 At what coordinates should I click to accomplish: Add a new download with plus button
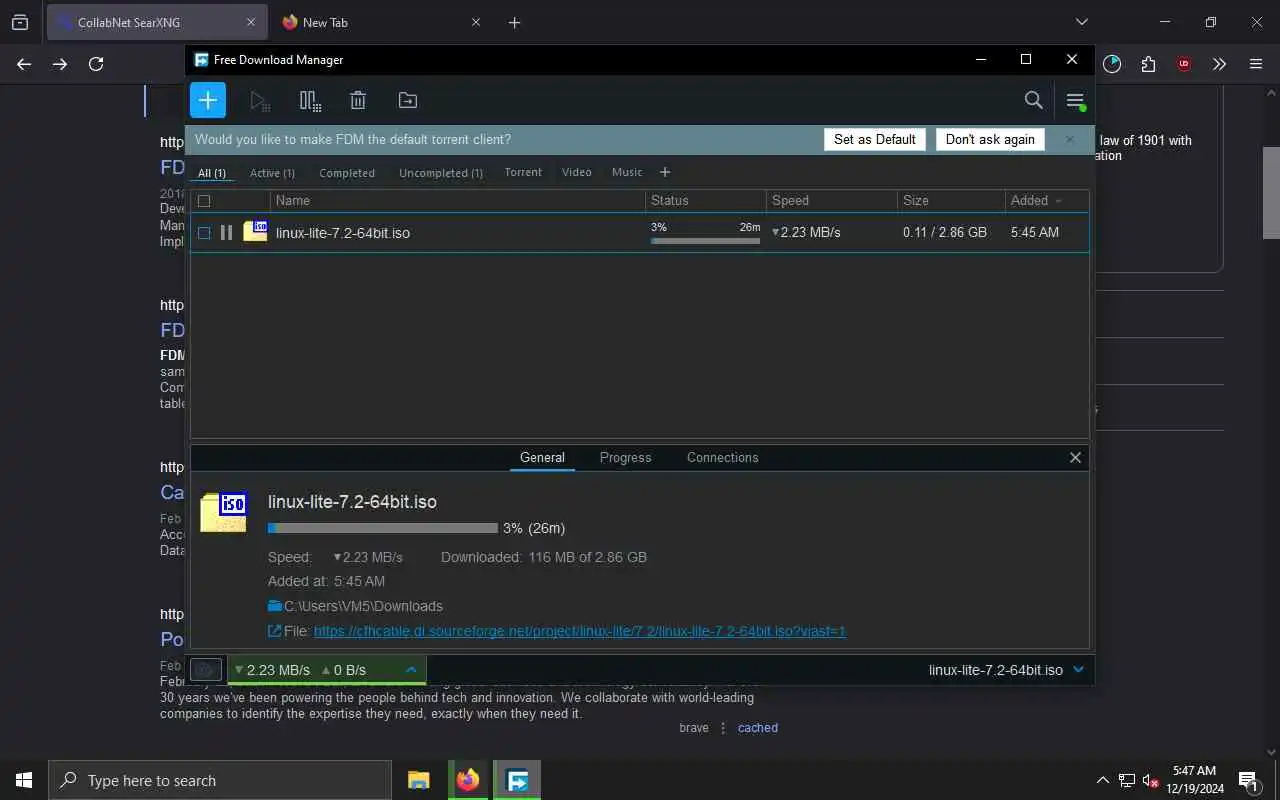point(208,100)
